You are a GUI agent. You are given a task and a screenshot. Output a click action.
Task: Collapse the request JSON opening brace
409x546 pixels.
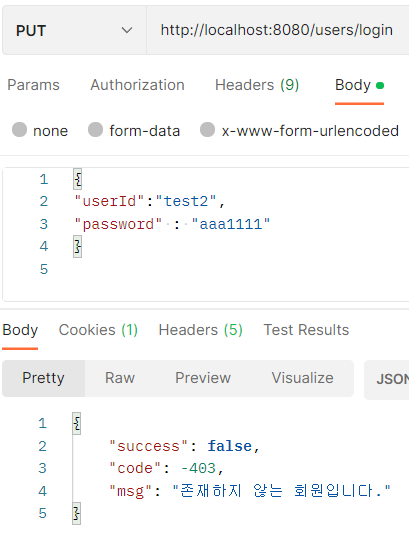pyautogui.click(x=78, y=180)
